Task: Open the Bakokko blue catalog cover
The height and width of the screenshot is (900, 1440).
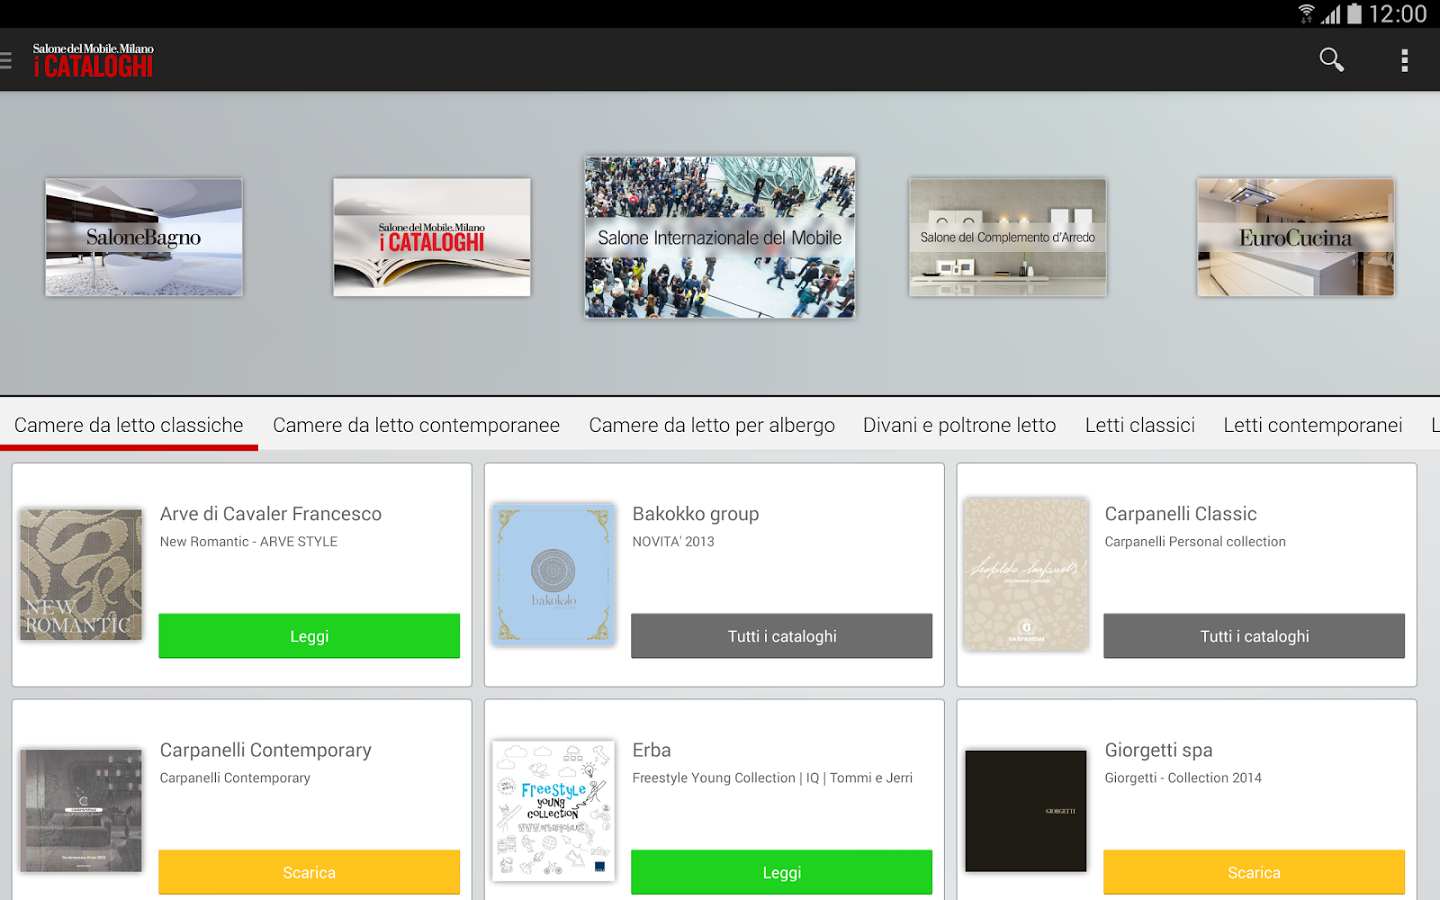Action: (x=553, y=575)
